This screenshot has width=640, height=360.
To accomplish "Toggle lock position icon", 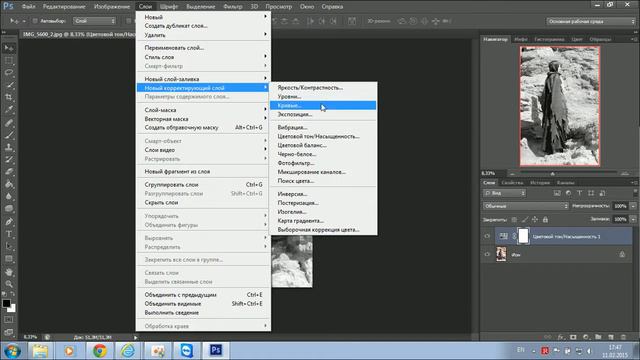I will [x=535, y=220].
